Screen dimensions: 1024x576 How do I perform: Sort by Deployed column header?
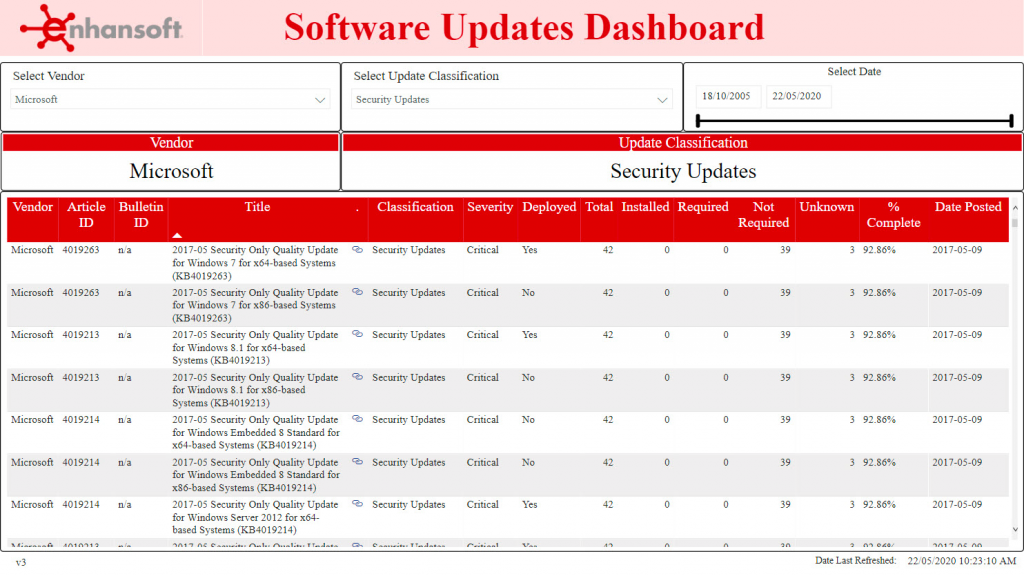pyautogui.click(x=549, y=207)
